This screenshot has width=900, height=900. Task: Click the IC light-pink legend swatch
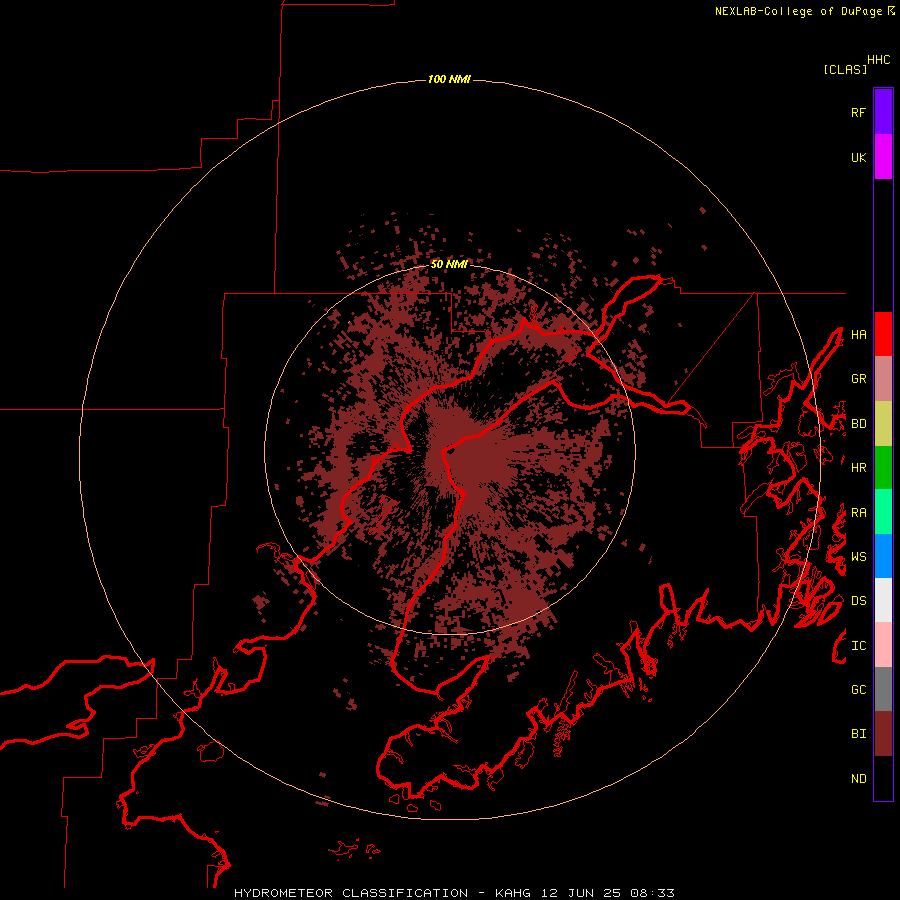pos(883,645)
